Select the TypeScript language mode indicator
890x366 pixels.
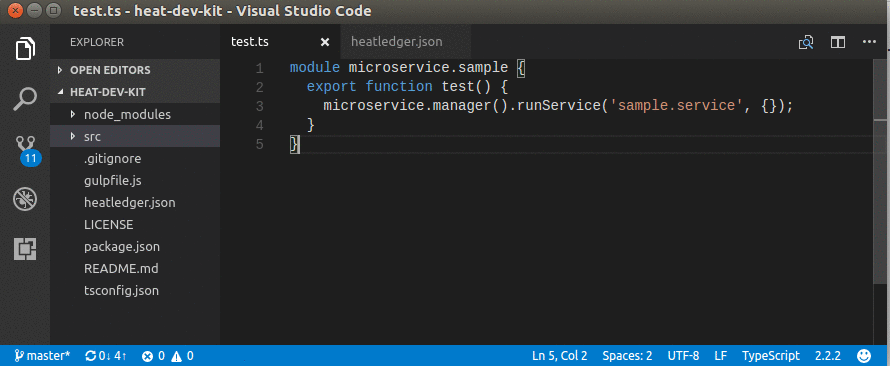coord(771,356)
